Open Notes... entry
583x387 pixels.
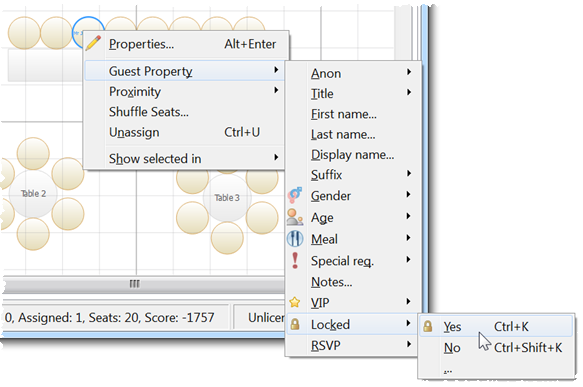pos(353,282)
